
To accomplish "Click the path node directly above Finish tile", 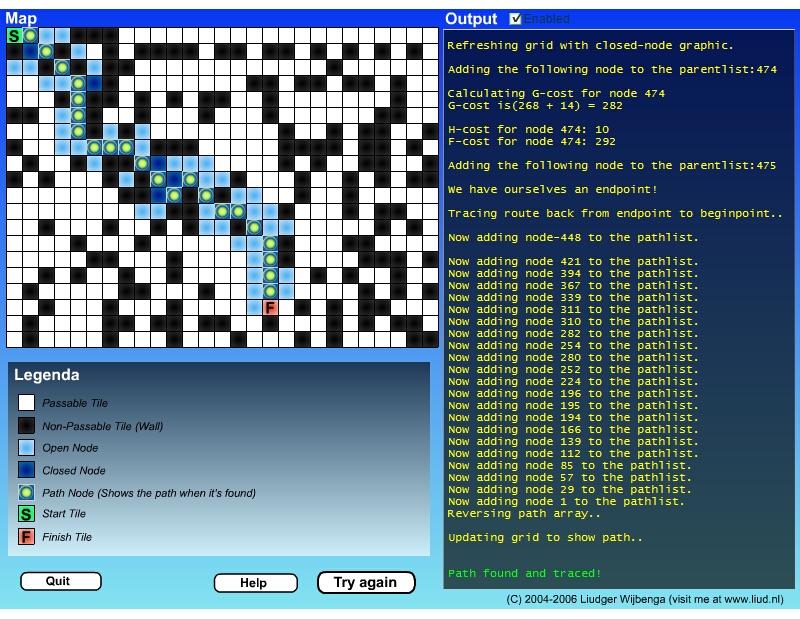I will (x=270, y=291).
